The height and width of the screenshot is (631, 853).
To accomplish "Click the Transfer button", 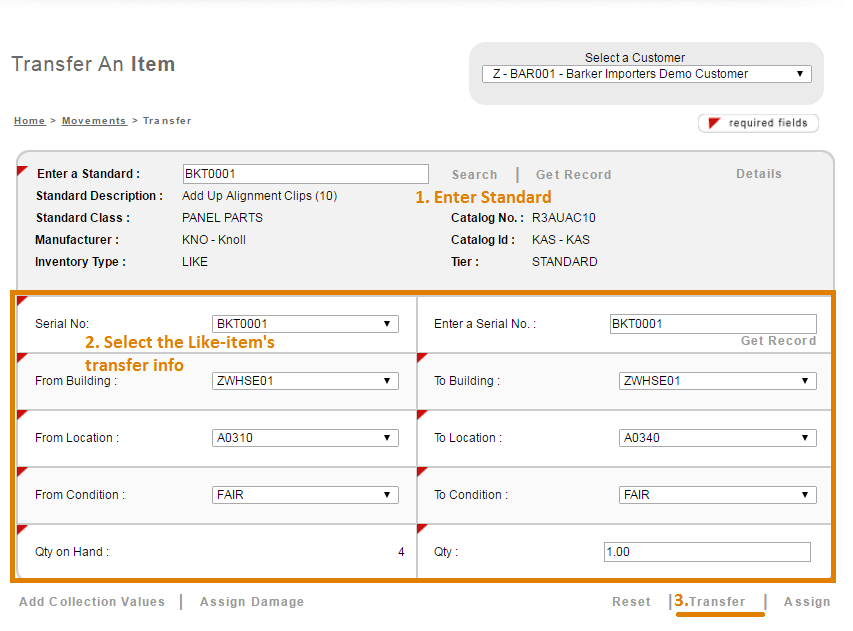I will (716, 602).
